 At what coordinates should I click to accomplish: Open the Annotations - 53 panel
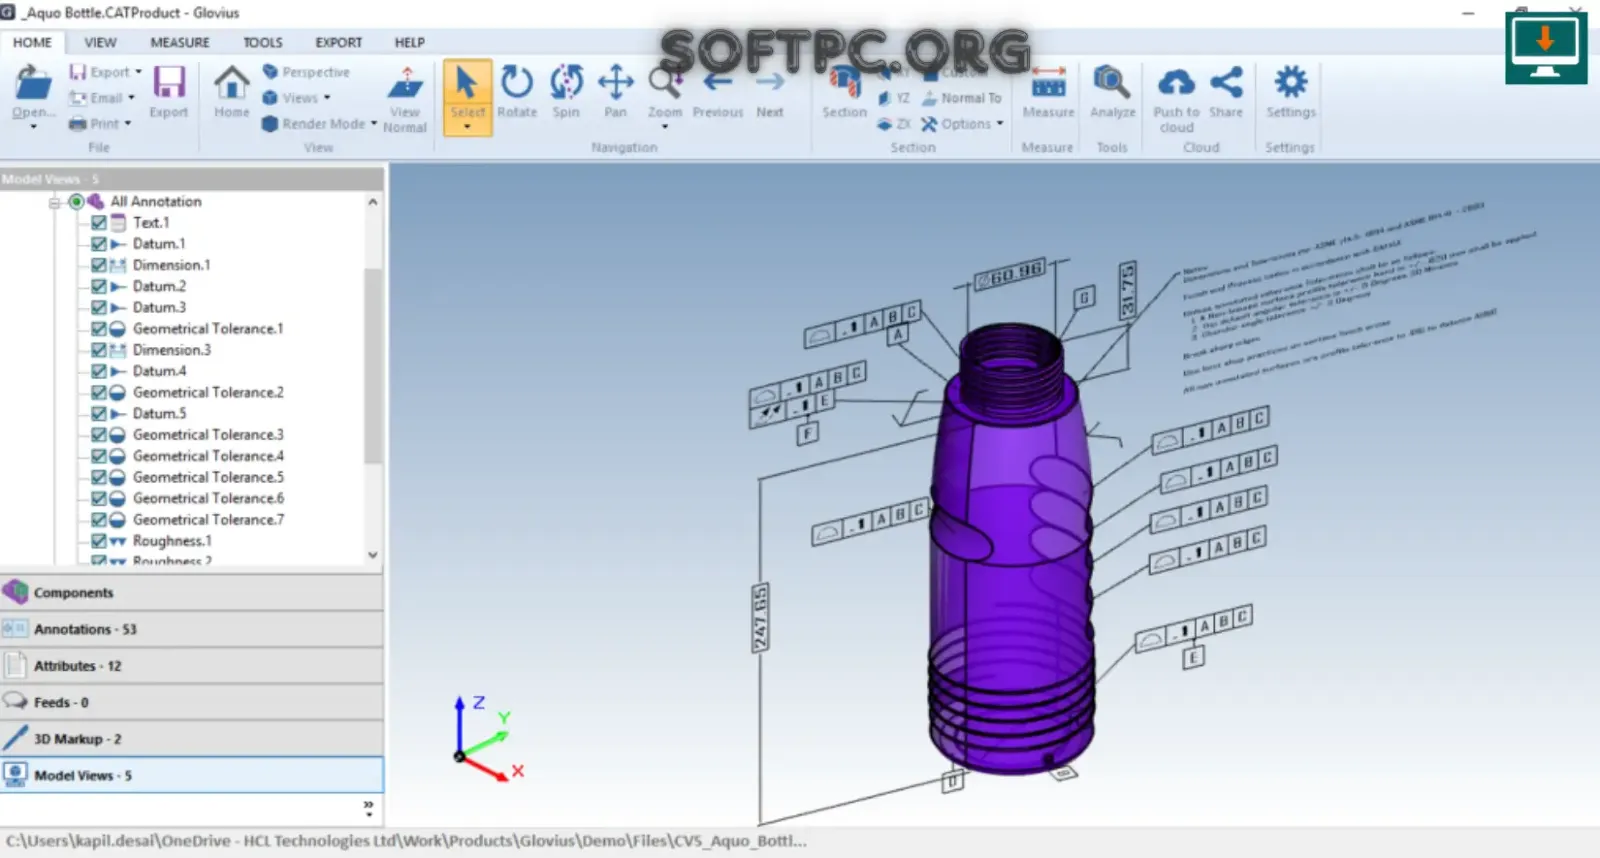tap(192, 629)
